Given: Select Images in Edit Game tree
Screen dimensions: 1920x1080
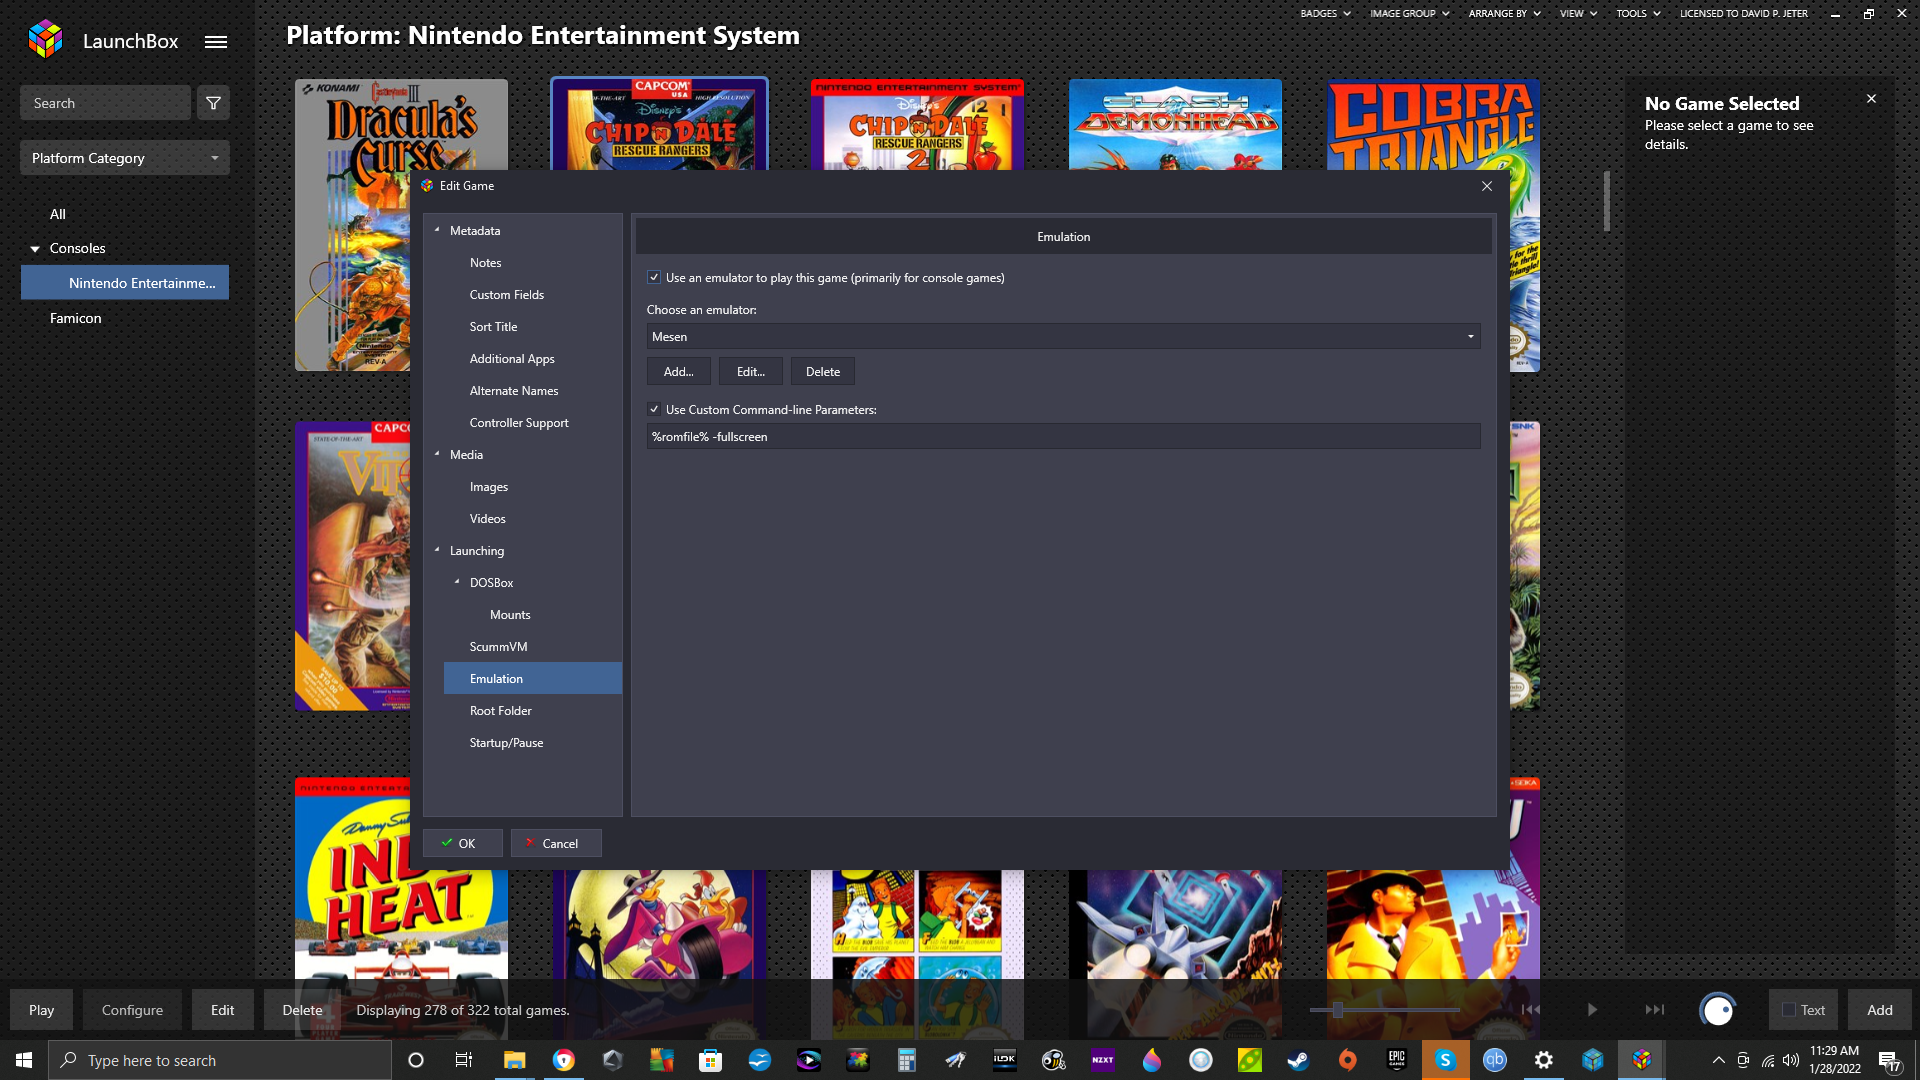Looking at the screenshot, I should pyautogui.click(x=488, y=487).
